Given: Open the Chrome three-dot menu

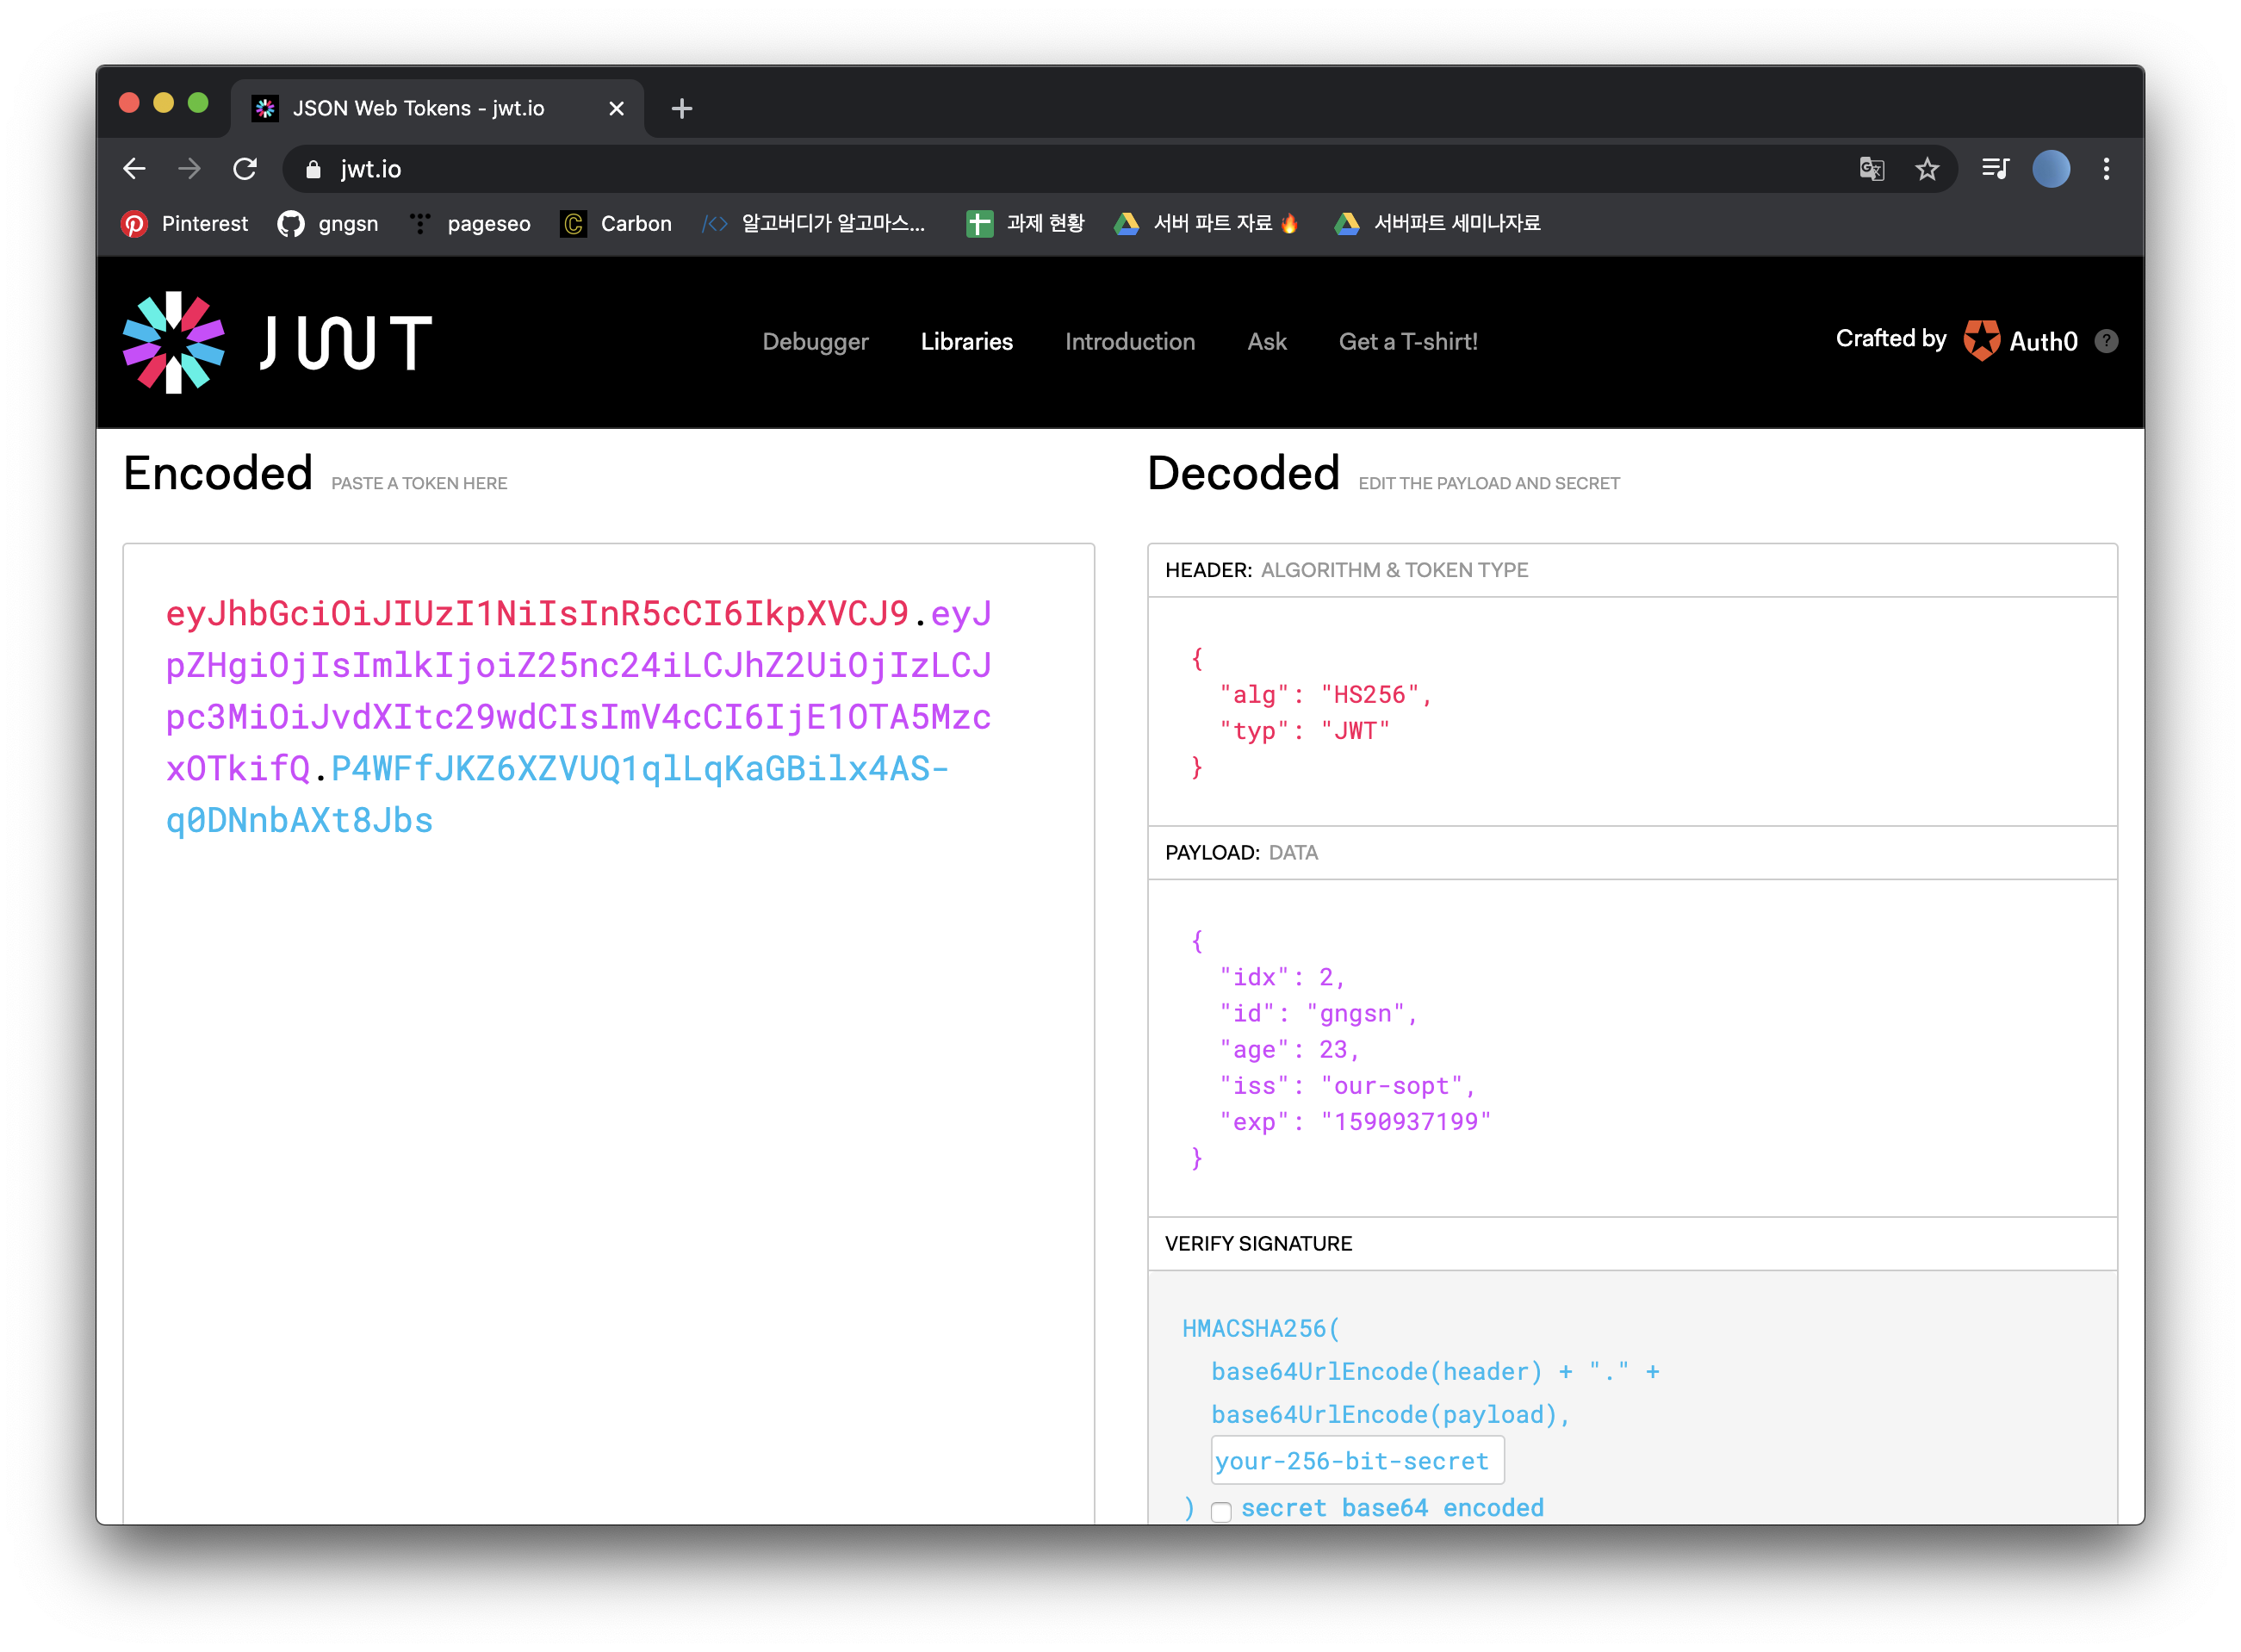Looking at the screenshot, I should point(2106,169).
